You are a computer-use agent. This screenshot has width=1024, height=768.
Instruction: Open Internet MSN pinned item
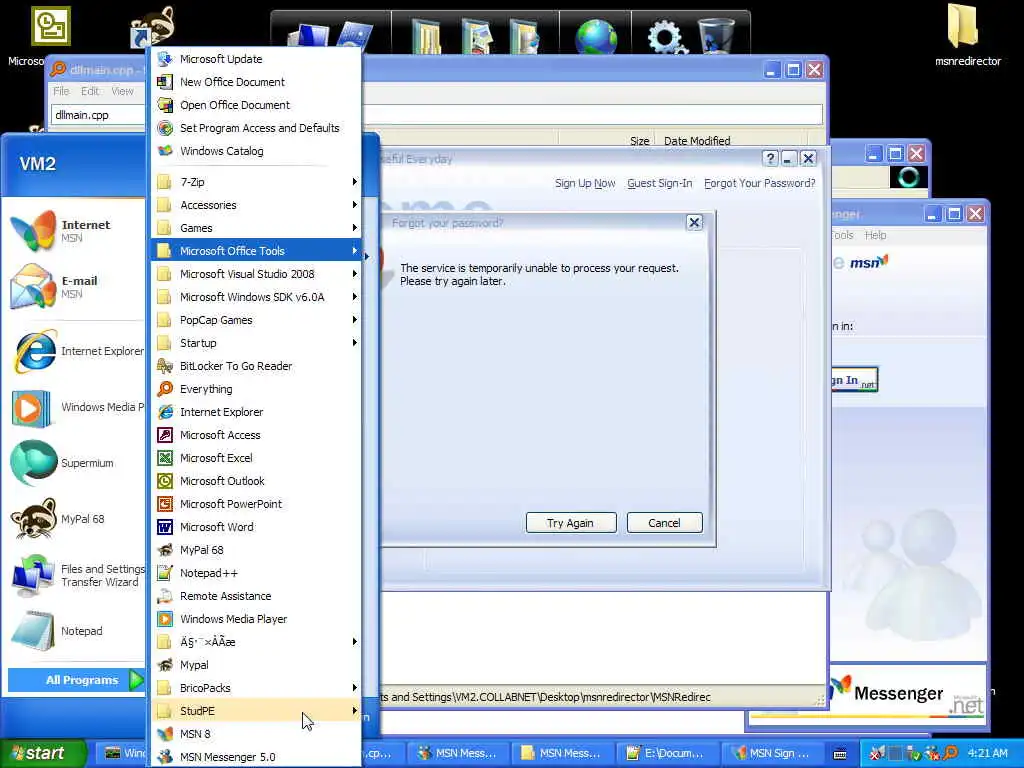click(75, 231)
